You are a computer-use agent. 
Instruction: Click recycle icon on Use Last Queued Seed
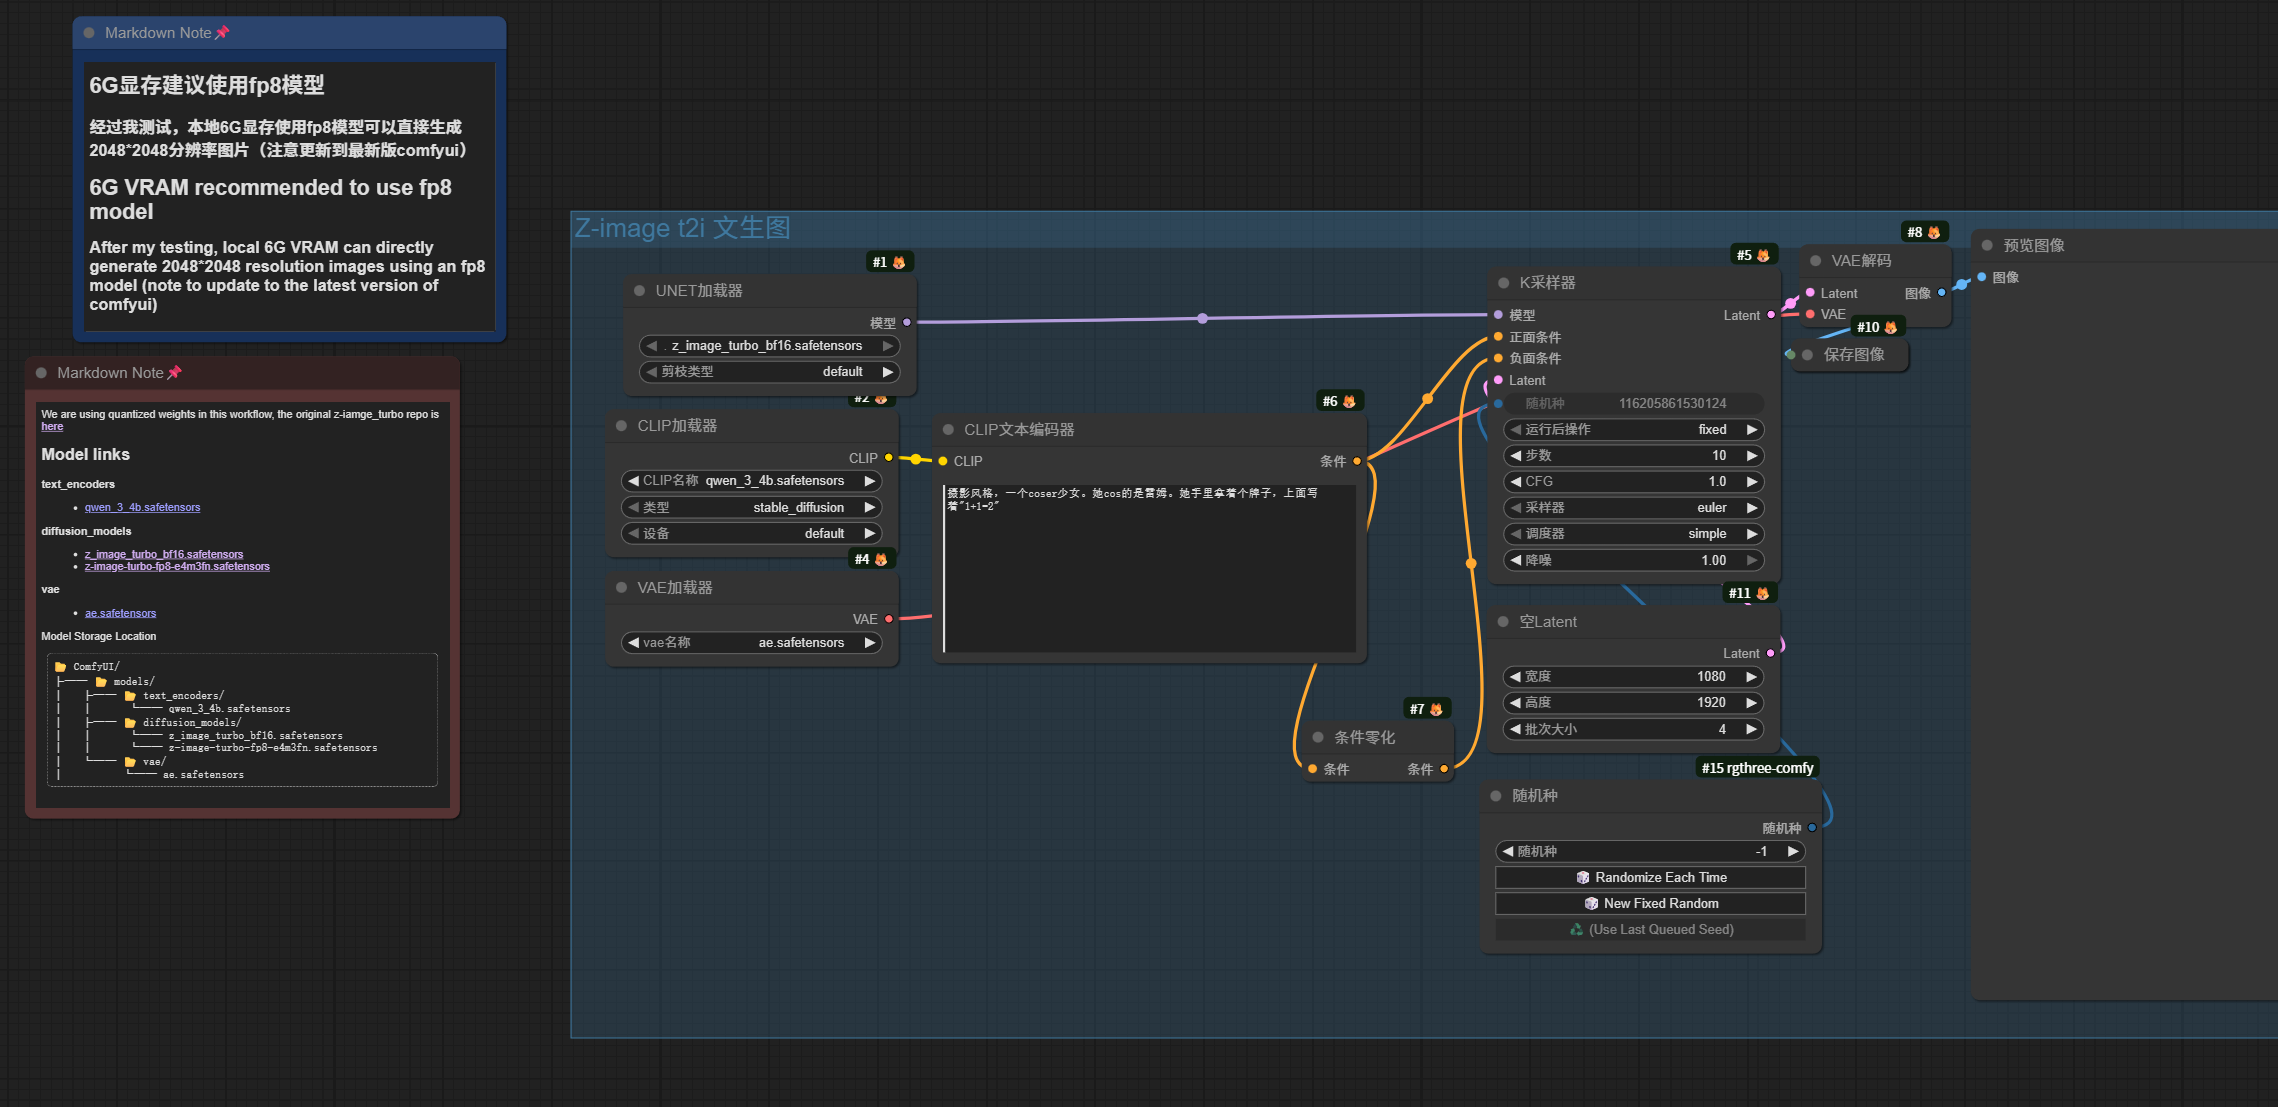click(x=1576, y=929)
